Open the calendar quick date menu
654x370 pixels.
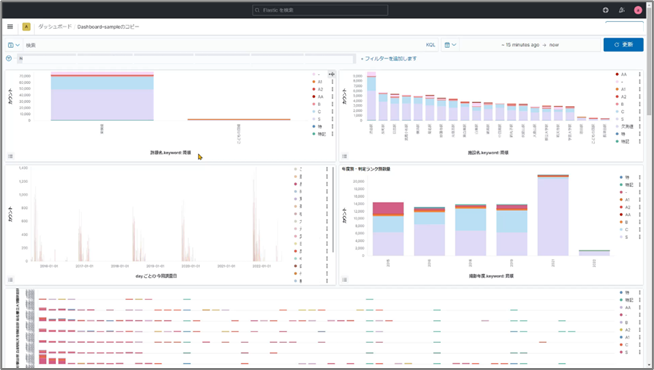click(450, 45)
